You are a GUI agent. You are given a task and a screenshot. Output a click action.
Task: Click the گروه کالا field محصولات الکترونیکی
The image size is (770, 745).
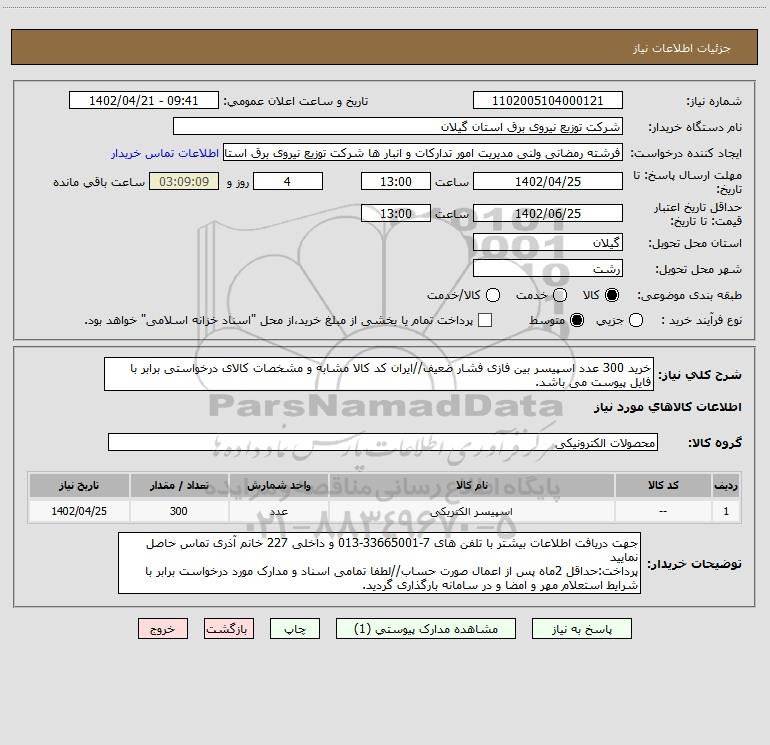pyautogui.click(x=383, y=442)
